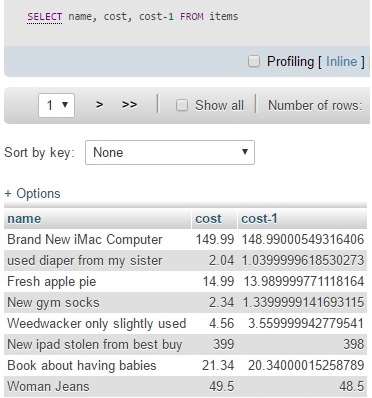
Task: Click the 'Sort by key:' label
Action: point(39,153)
